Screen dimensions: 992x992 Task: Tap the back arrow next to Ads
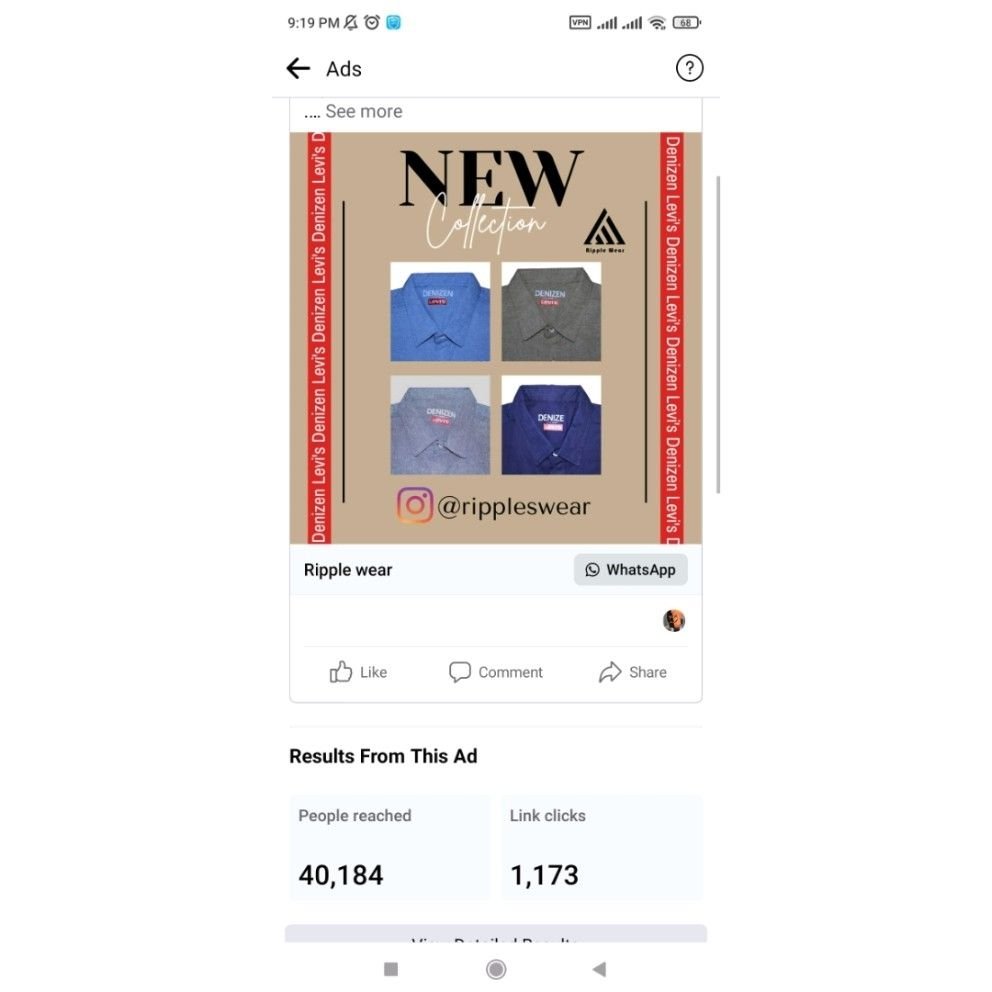pos(298,68)
